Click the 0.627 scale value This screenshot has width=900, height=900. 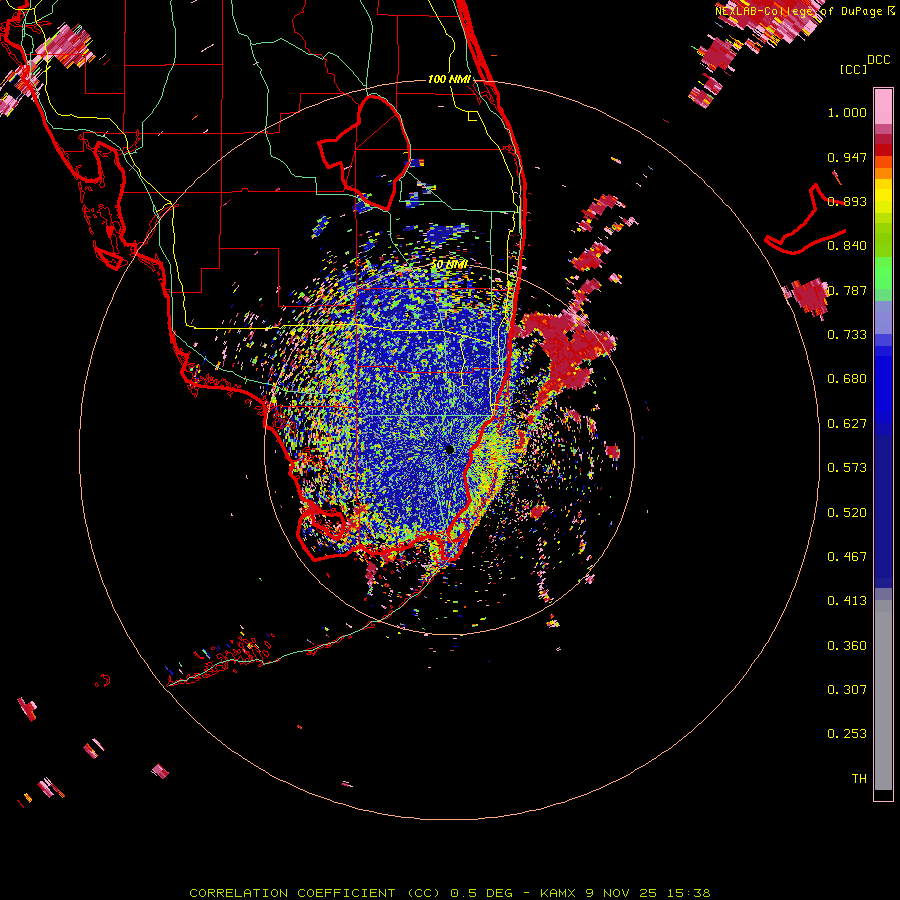click(x=847, y=424)
